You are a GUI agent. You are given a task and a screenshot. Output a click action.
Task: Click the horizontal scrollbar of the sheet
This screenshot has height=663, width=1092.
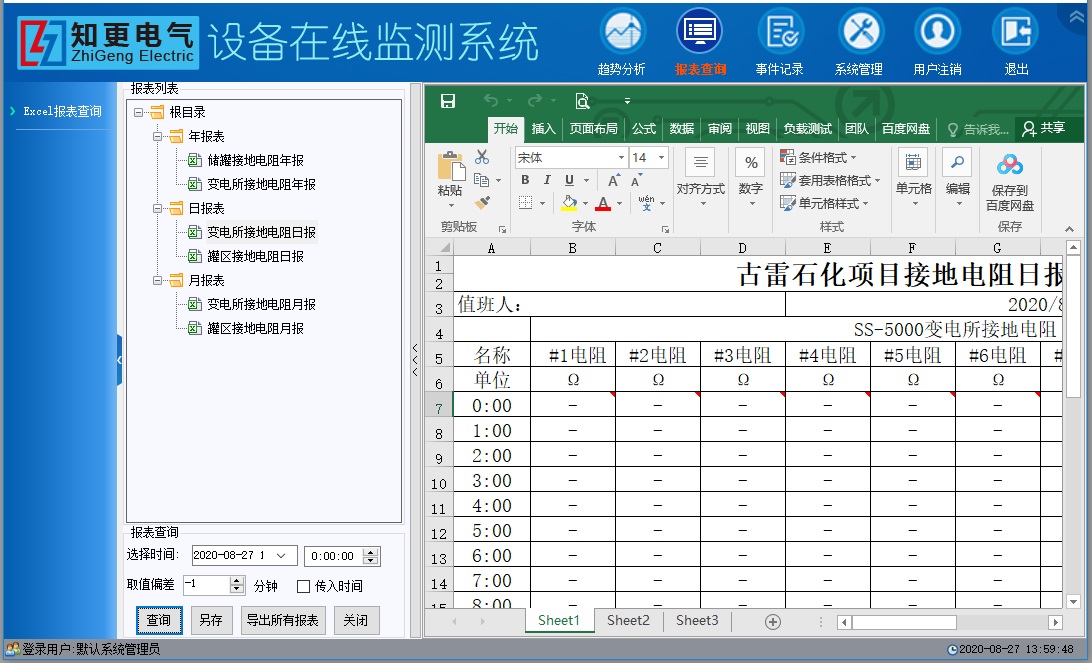pos(949,622)
